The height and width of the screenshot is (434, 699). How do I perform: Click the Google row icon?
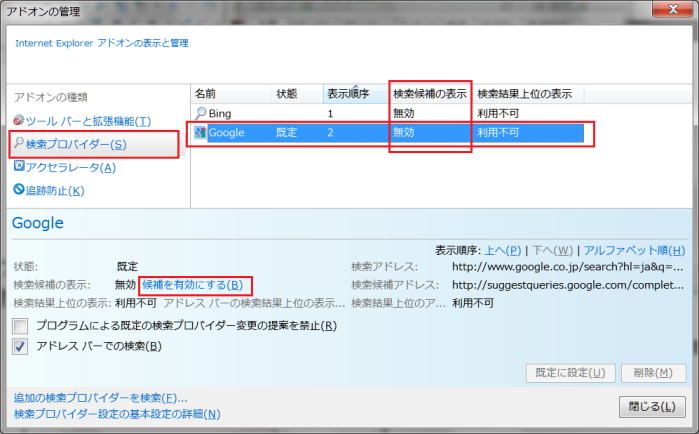201,132
